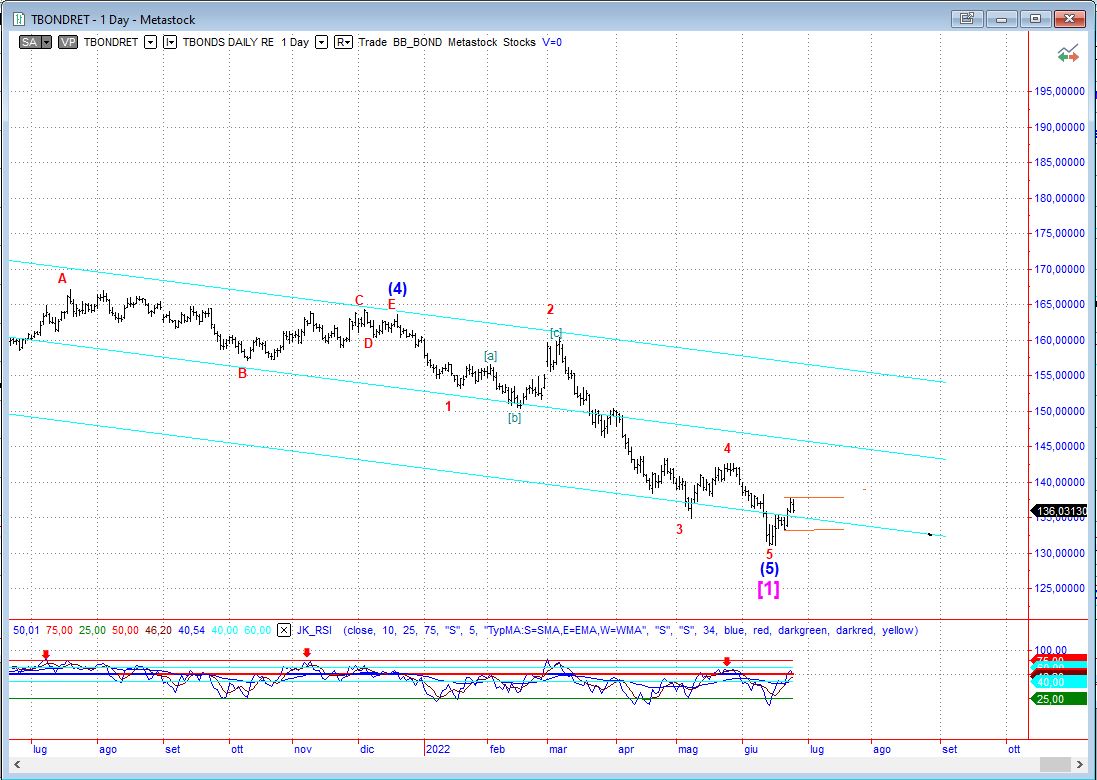The width and height of the screenshot is (1097, 780).
Task: Click the lower orange horizontal line right of the last bar
Action: pos(814,530)
